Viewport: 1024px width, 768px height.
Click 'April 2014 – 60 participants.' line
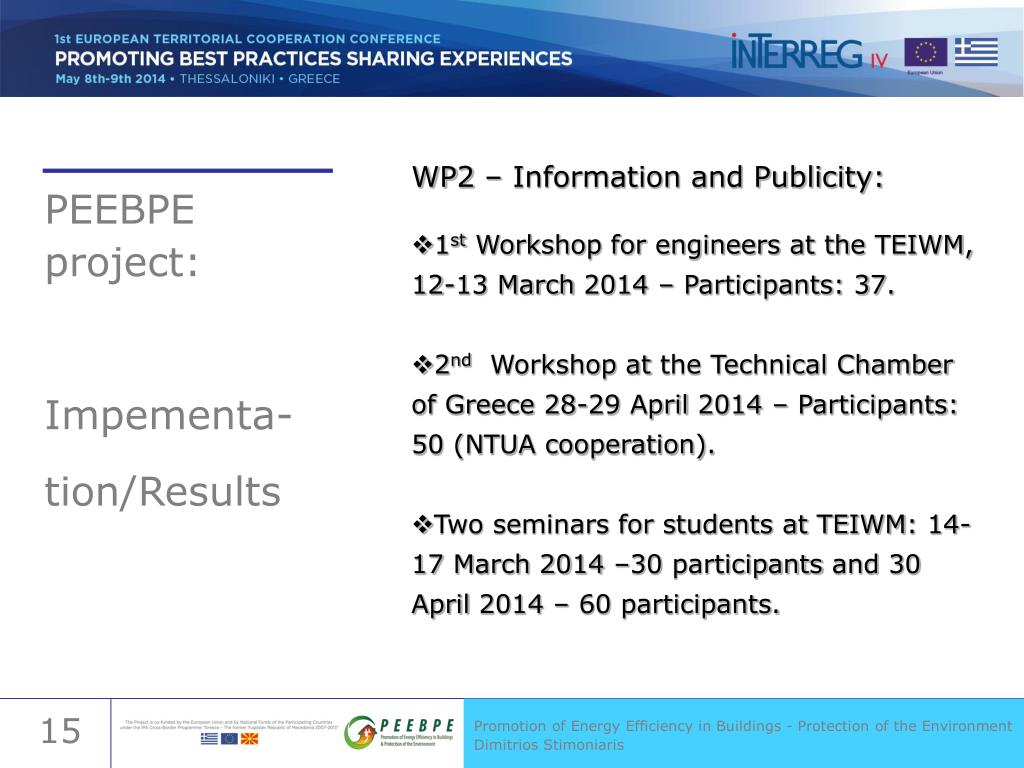[x=596, y=605]
